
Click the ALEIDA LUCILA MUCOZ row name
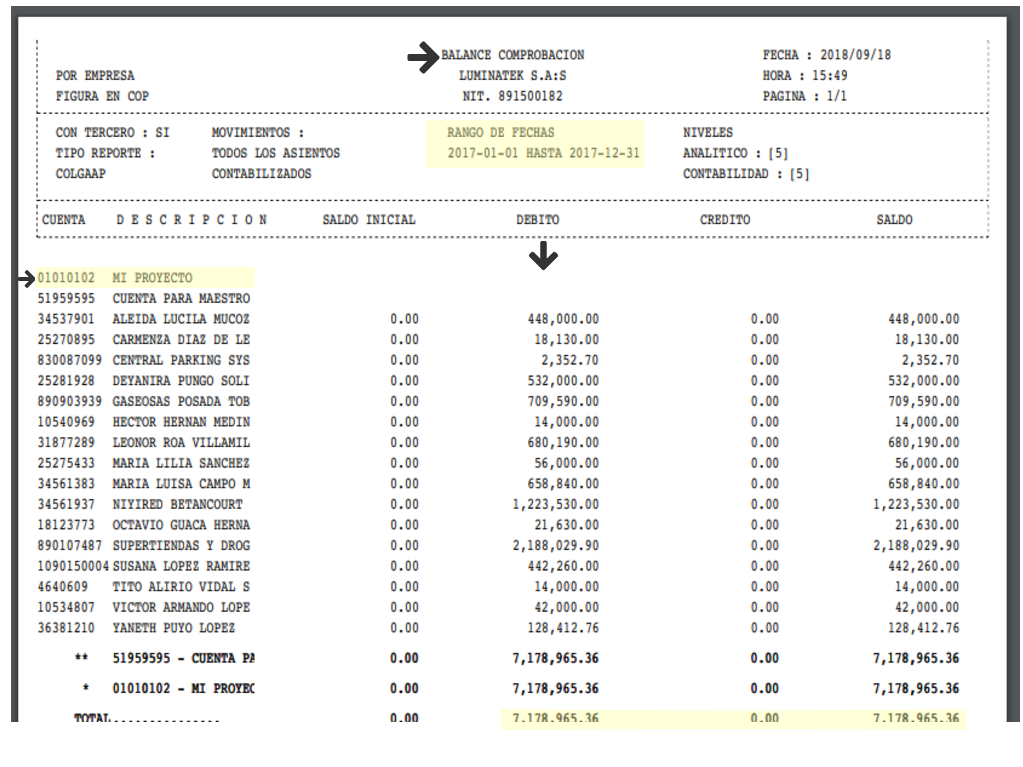(x=180, y=319)
